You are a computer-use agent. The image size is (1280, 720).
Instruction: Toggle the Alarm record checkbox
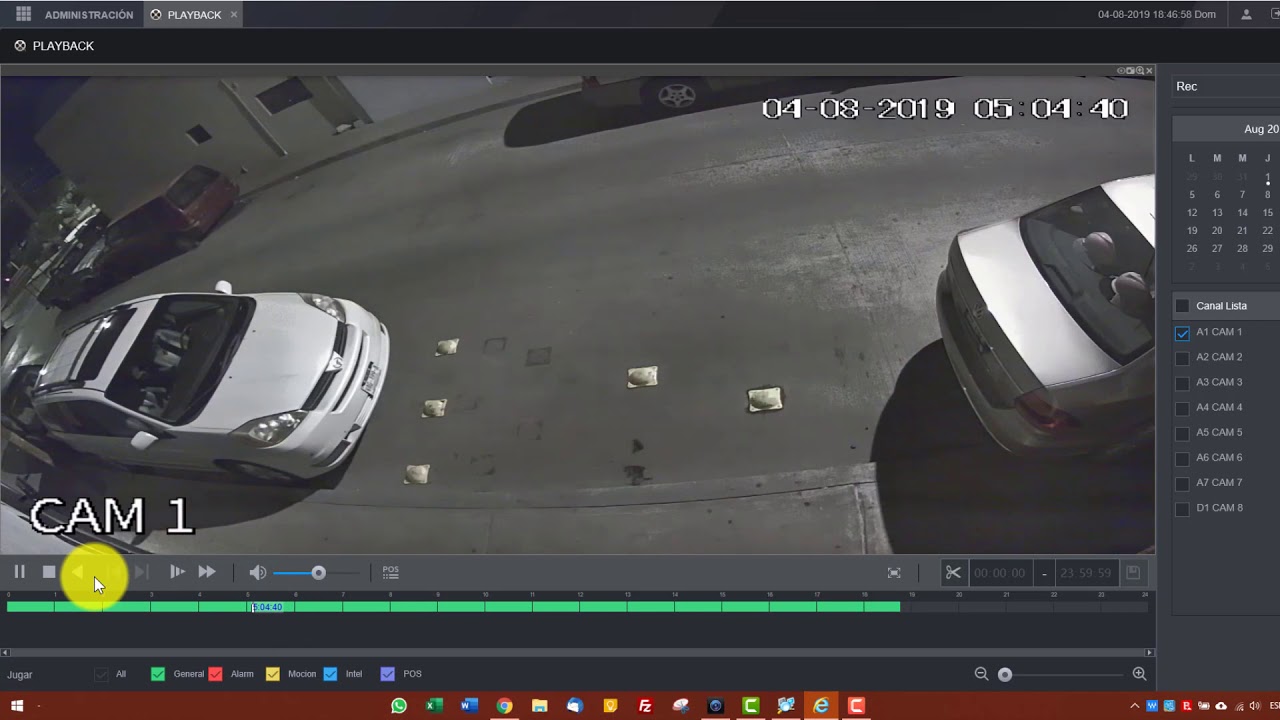click(215, 674)
